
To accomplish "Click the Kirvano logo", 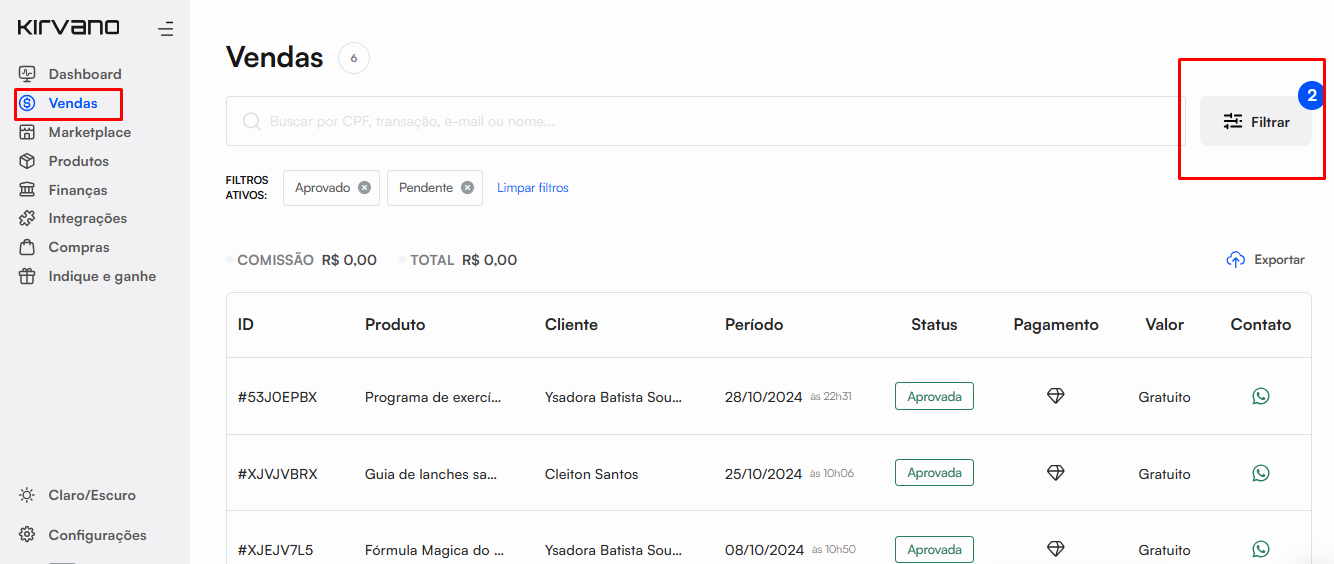I will click(68, 28).
